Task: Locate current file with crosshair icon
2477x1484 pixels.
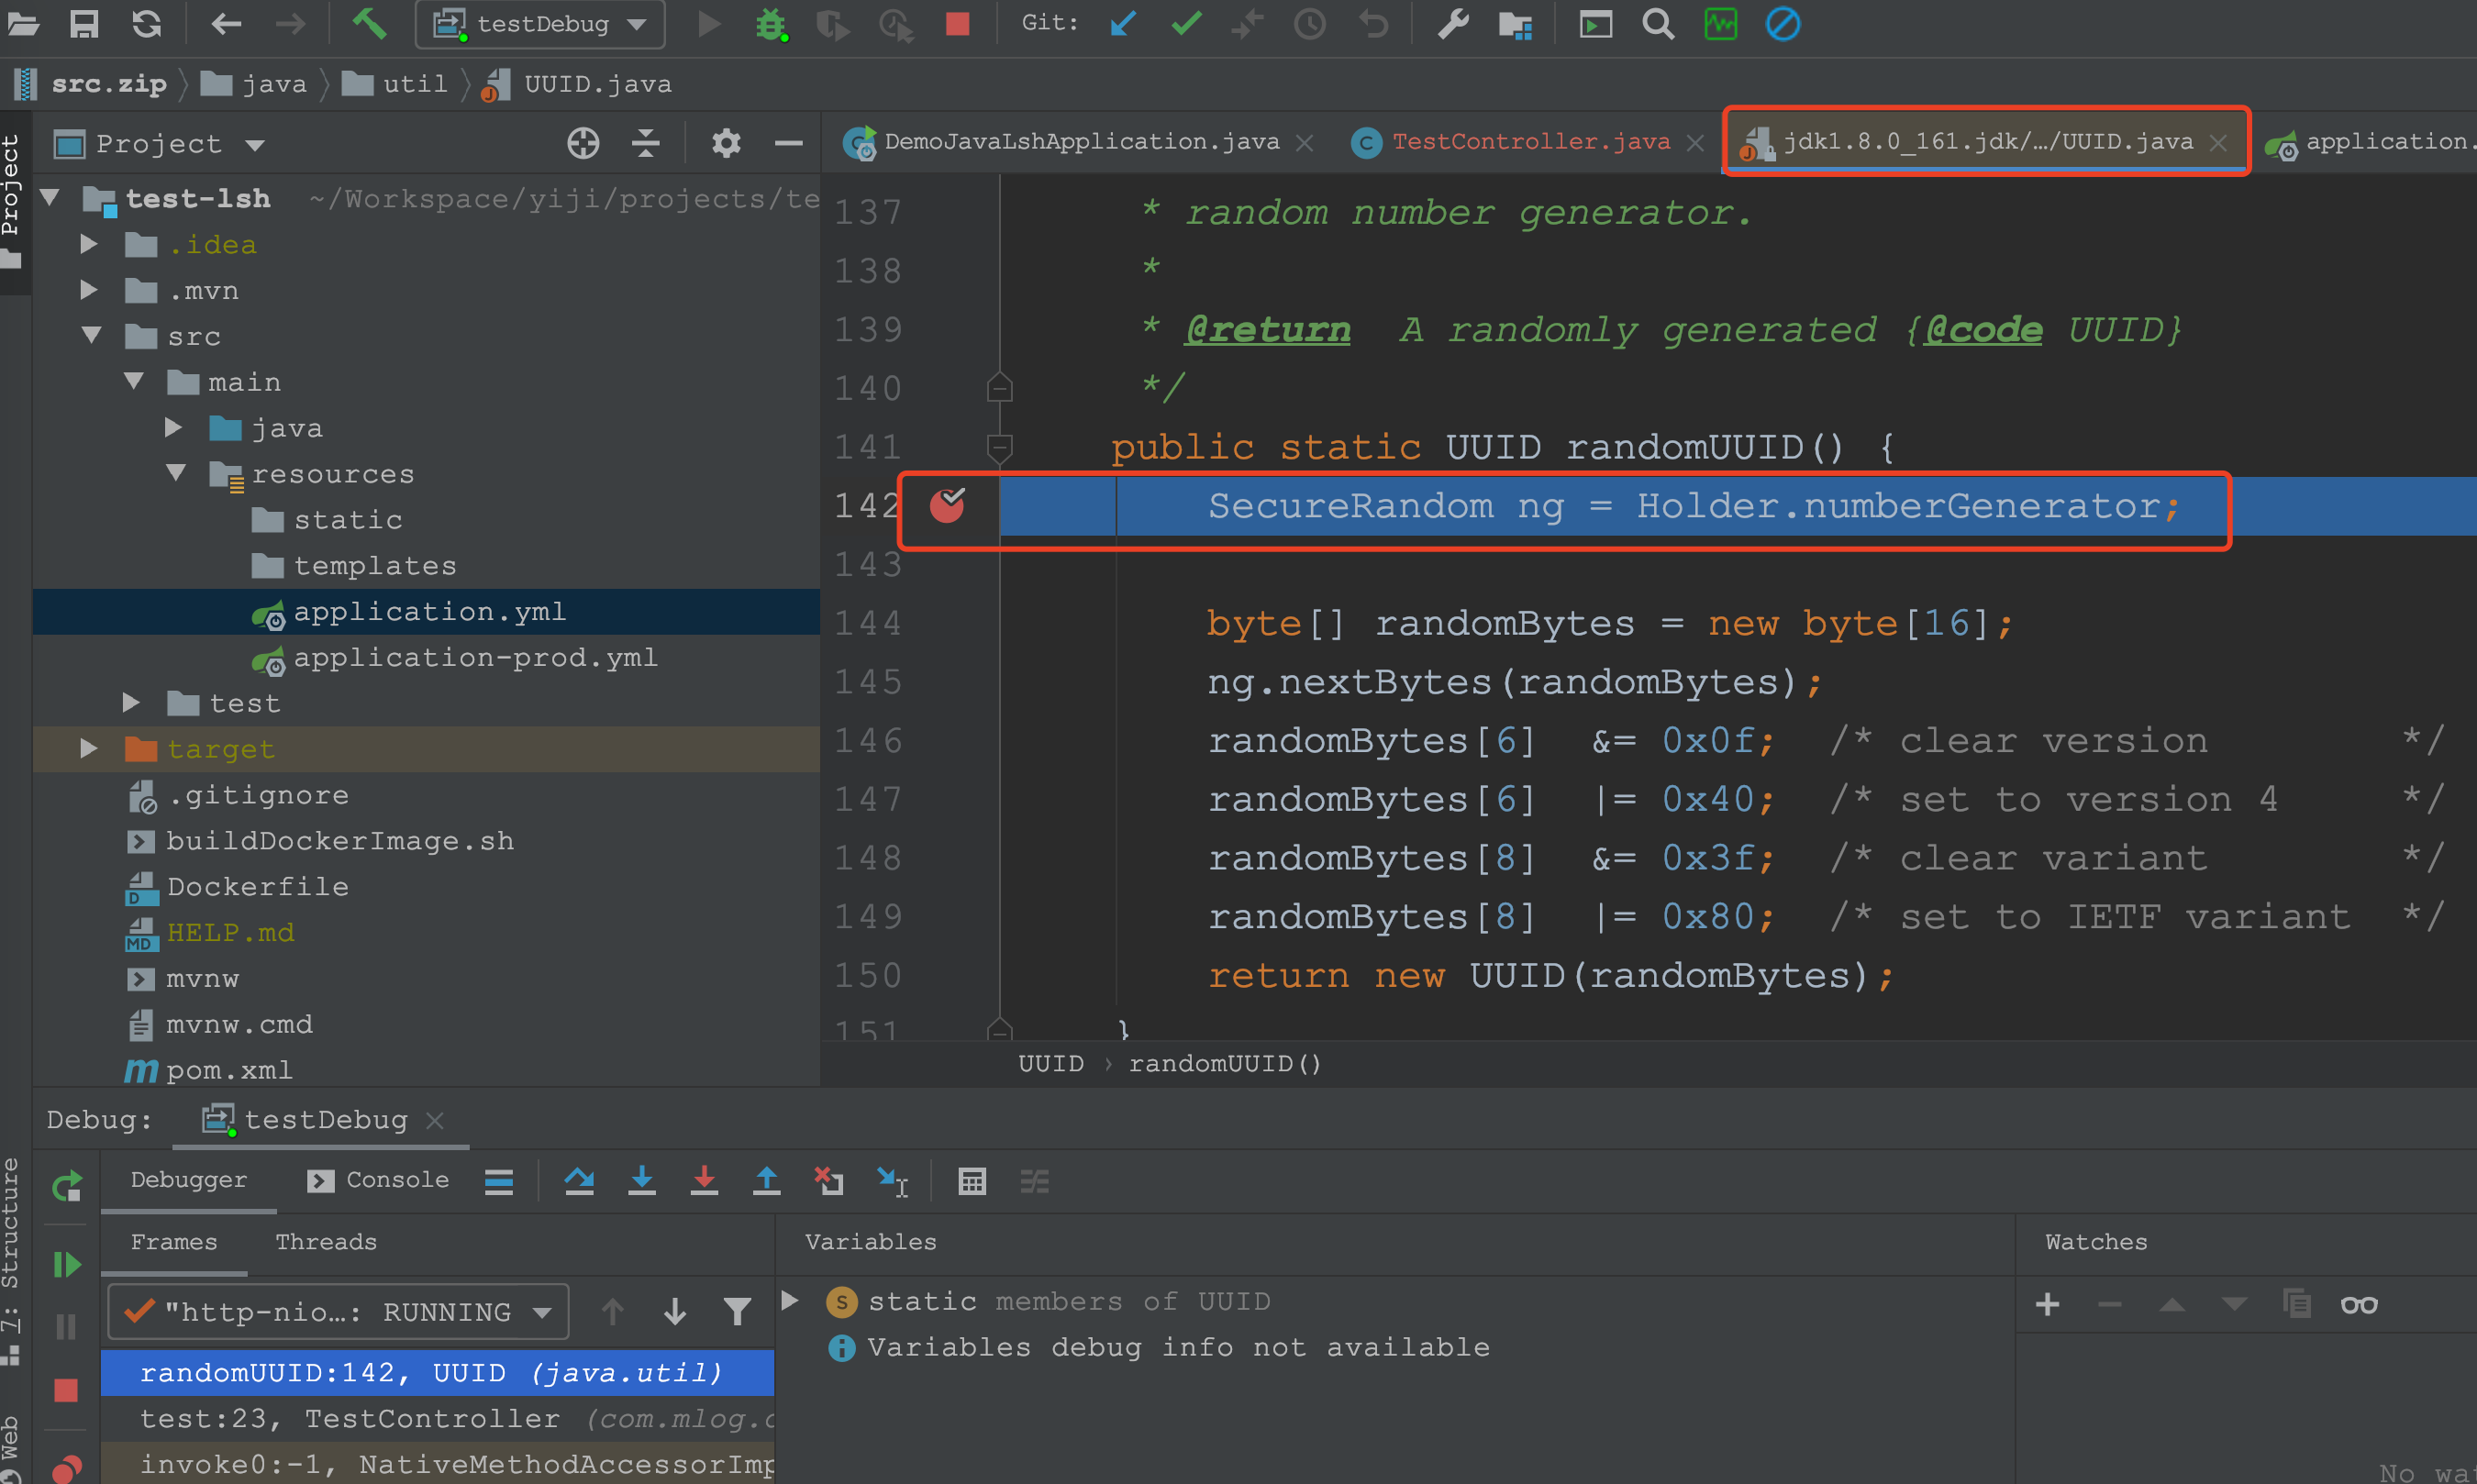Action: (x=583, y=144)
